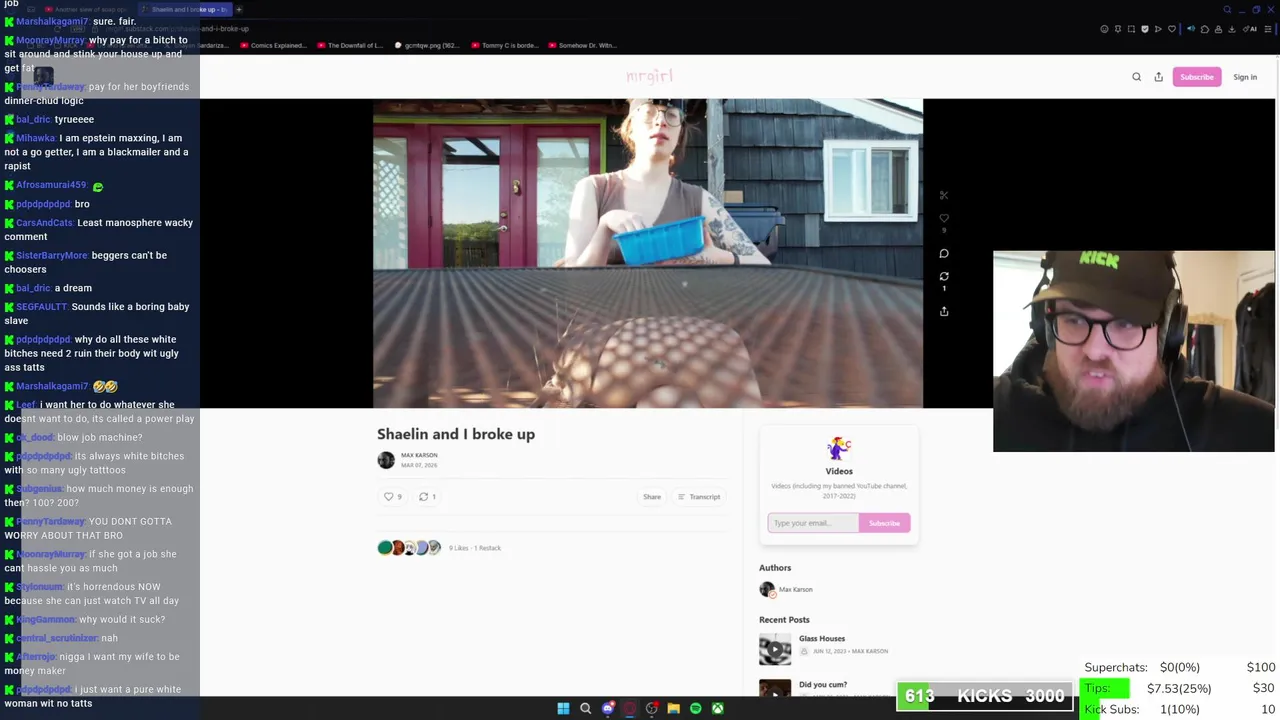Open 'Did you cum?' recent post
The height and width of the screenshot is (720, 1280).
tap(823, 685)
